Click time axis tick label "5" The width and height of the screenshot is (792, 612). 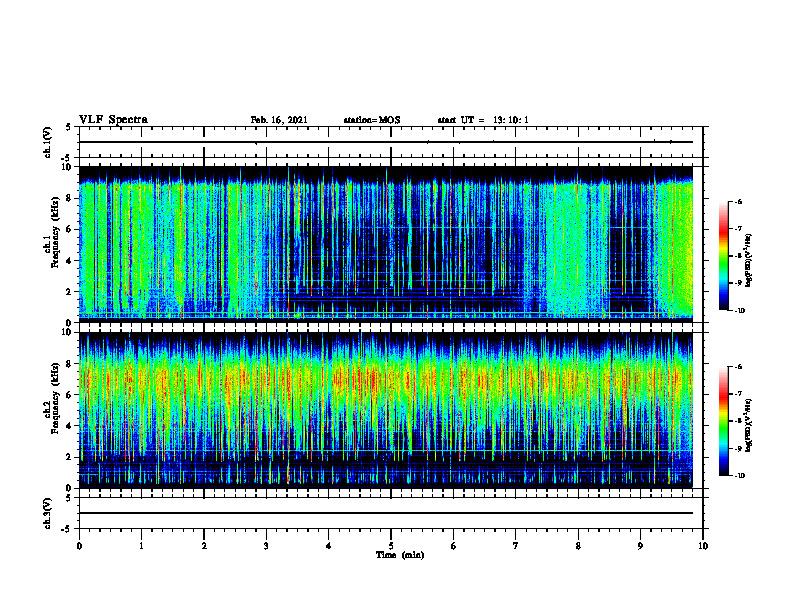pos(391,546)
